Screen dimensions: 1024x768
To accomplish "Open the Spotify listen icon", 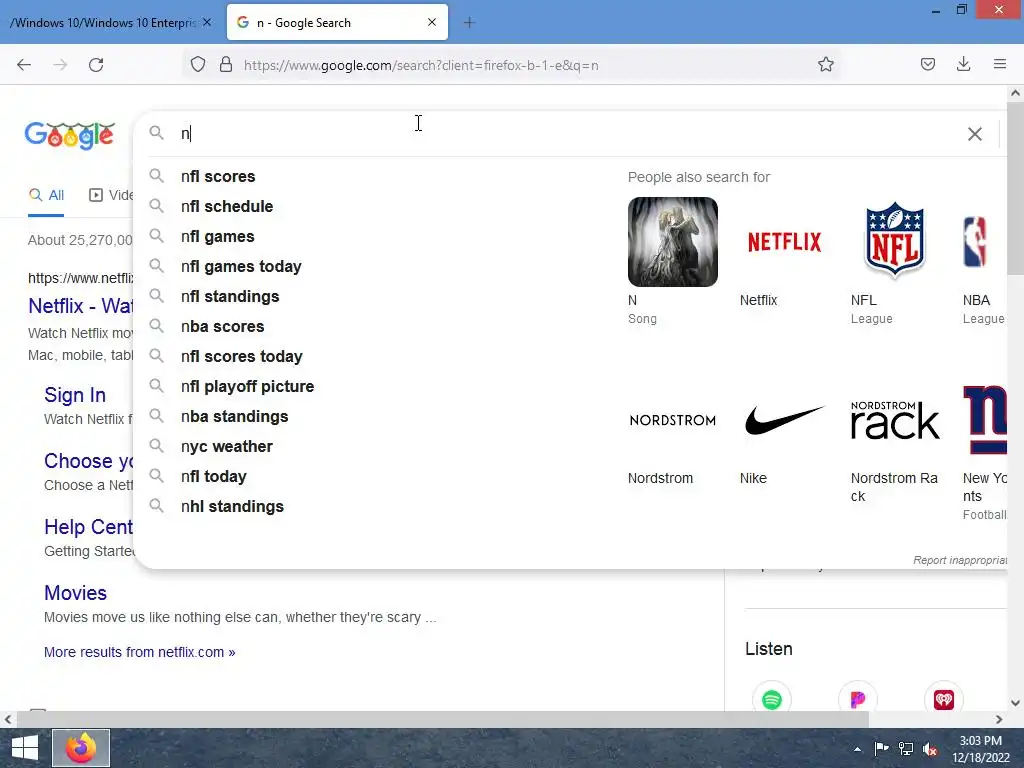I will pyautogui.click(x=772, y=699).
